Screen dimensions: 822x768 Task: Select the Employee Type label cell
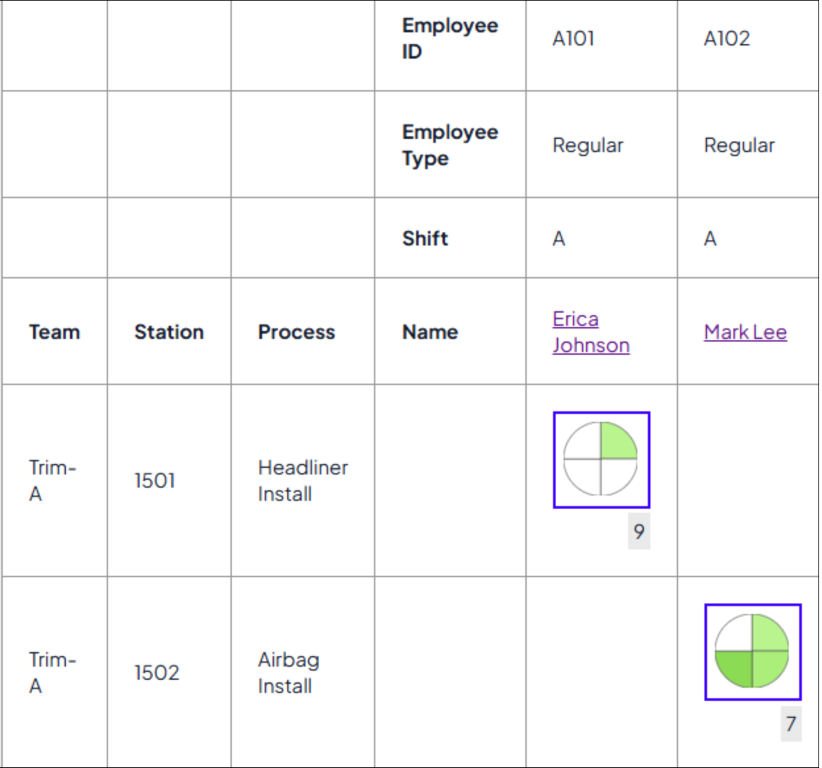pos(450,145)
